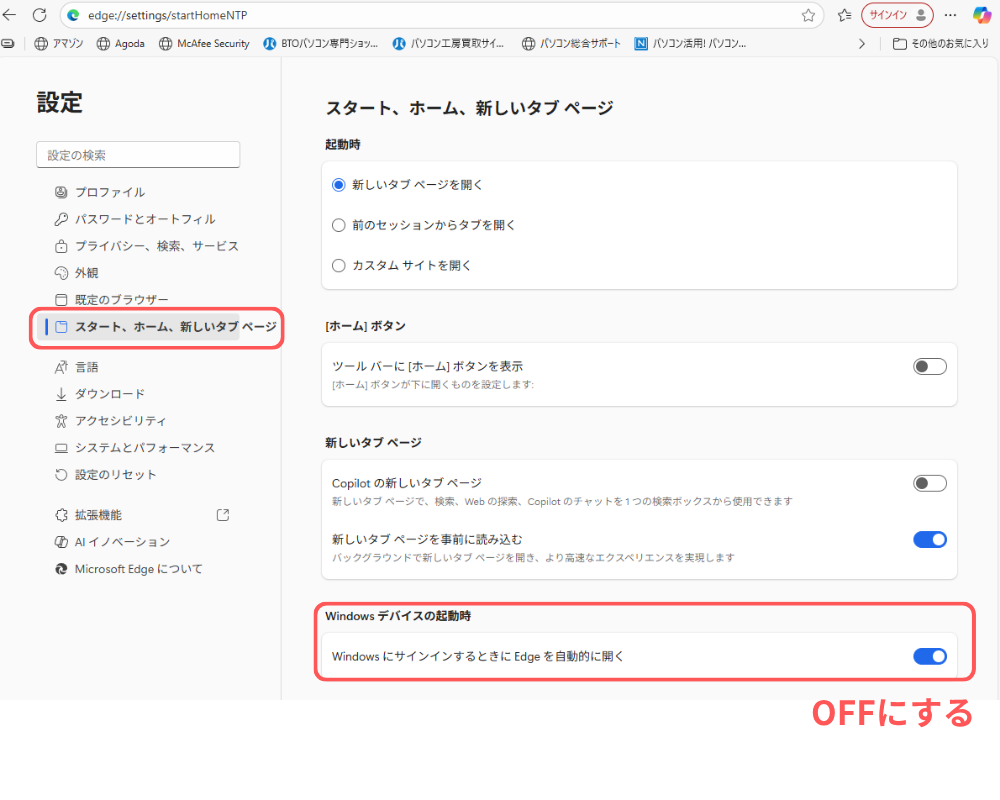Open 拡張機能 in new tab via external link icon

point(222,514)
